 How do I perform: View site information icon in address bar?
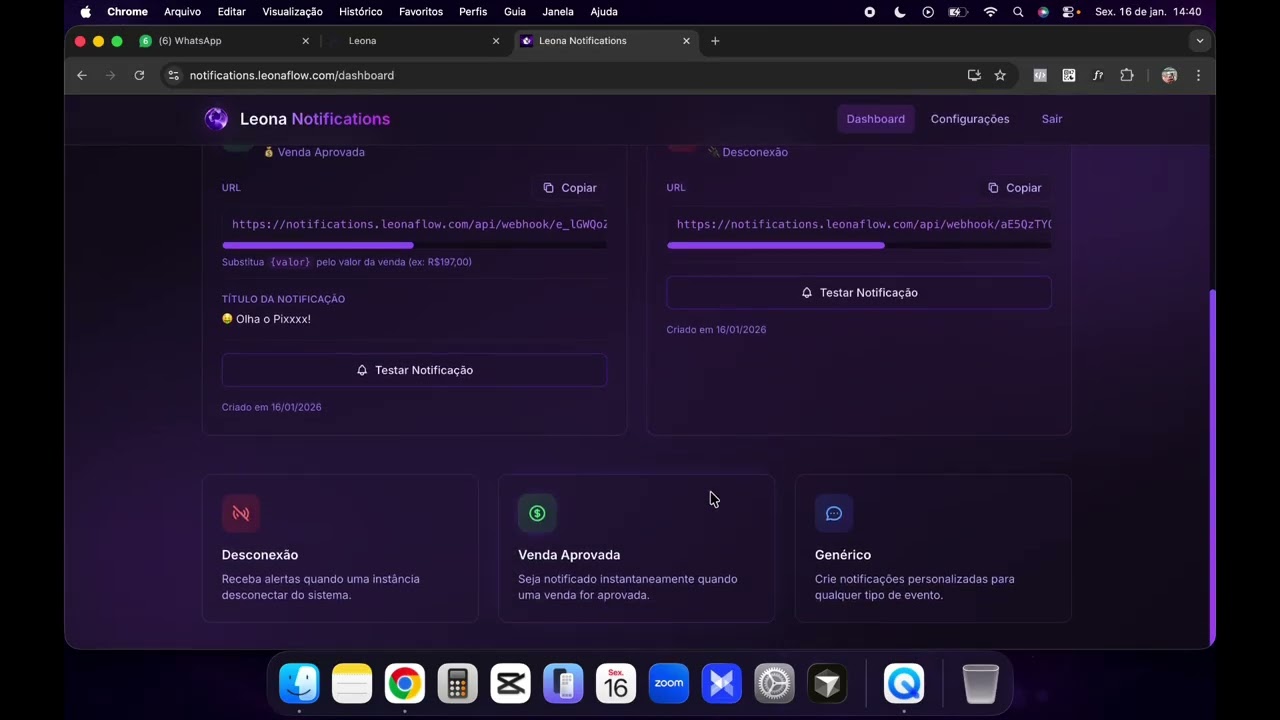(173, 75)
